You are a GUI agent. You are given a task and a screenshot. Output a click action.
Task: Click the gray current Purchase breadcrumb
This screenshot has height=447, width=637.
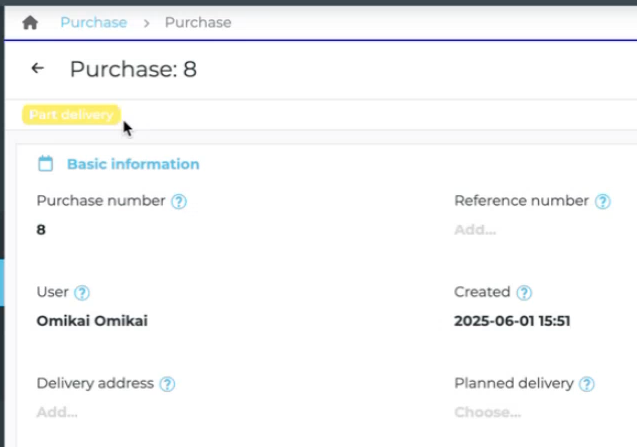[198, 22]
